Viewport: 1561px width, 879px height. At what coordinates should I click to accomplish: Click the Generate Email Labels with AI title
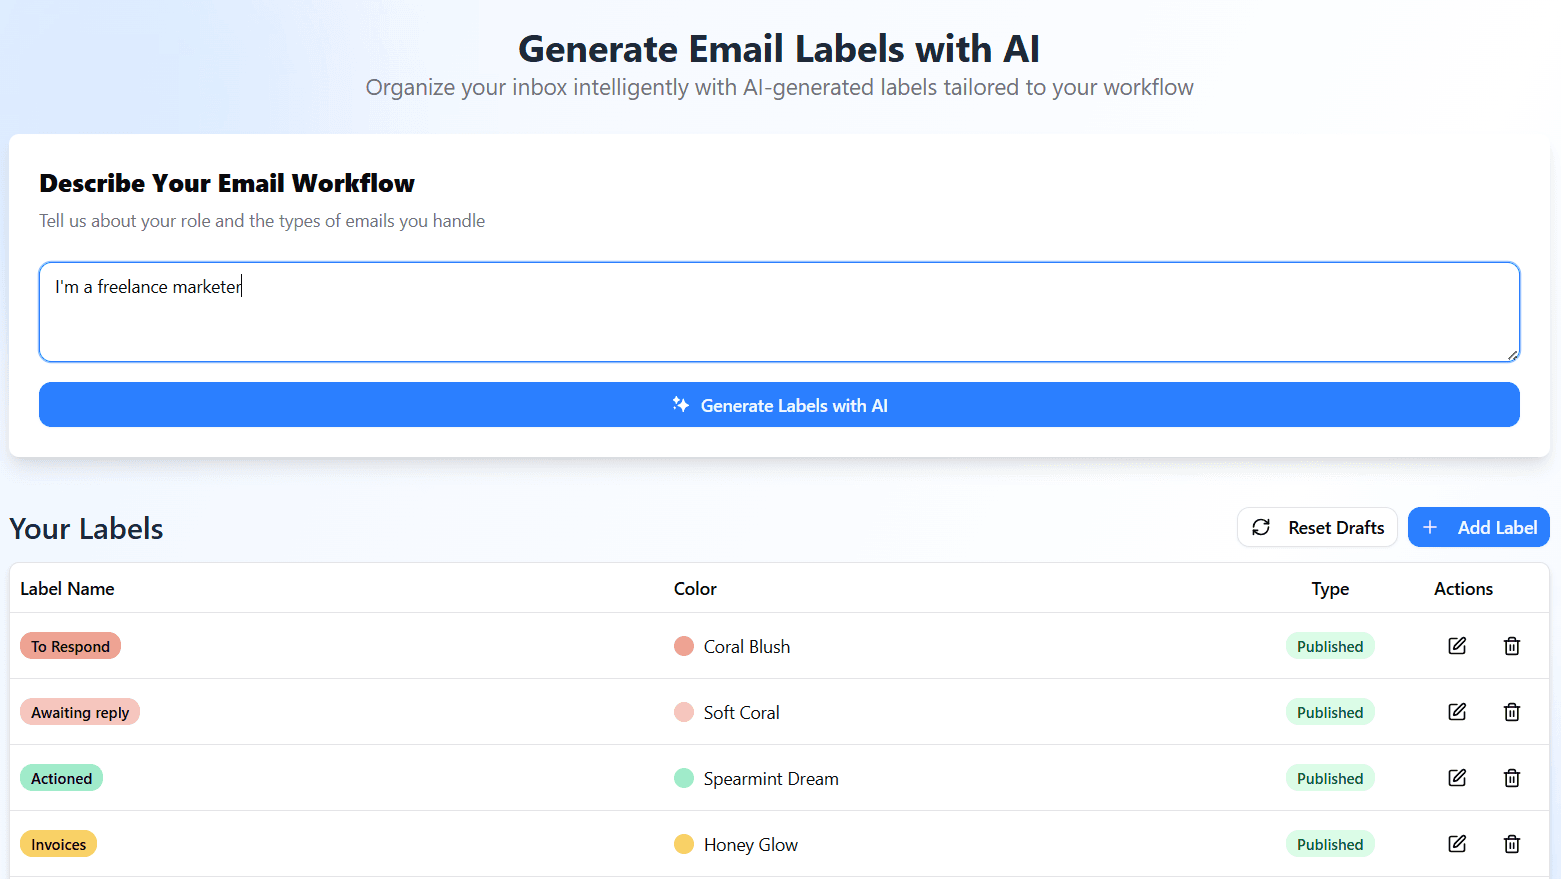click(x=779, y=48)
